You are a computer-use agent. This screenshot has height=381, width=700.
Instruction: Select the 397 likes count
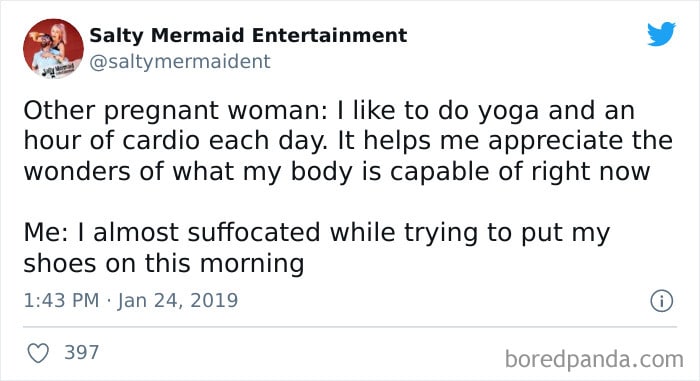pyautogui.click(x=81, y=352)
